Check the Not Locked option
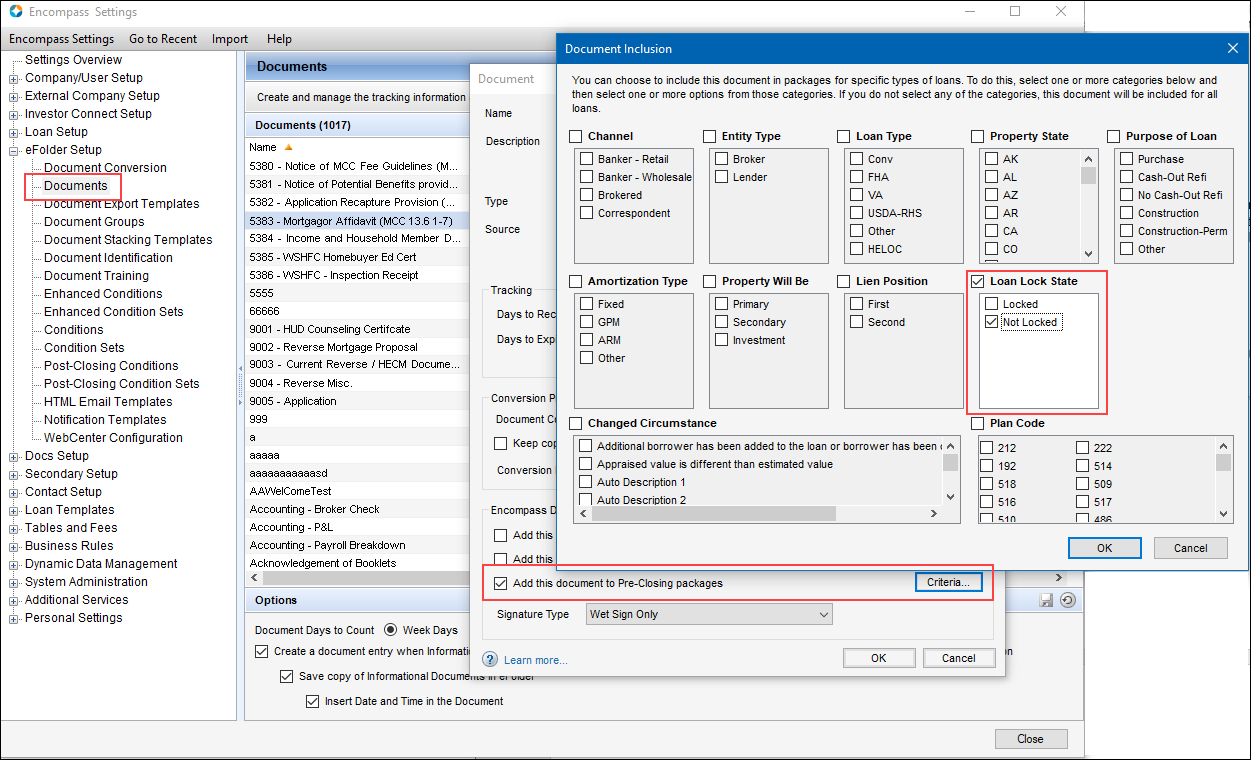Viewport: 1251px width, 760px height. pos(992,322)
